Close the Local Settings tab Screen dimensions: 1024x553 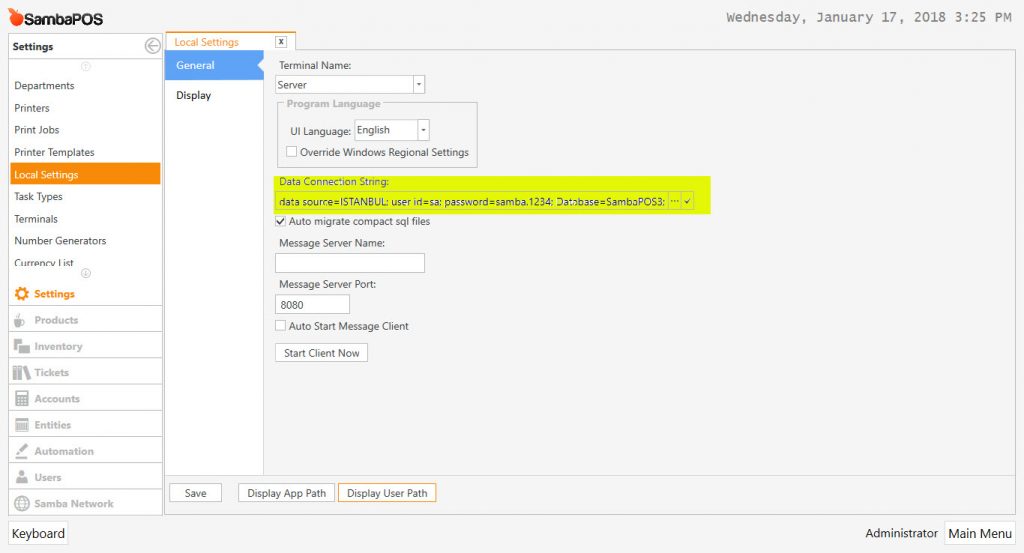(281, 41)
